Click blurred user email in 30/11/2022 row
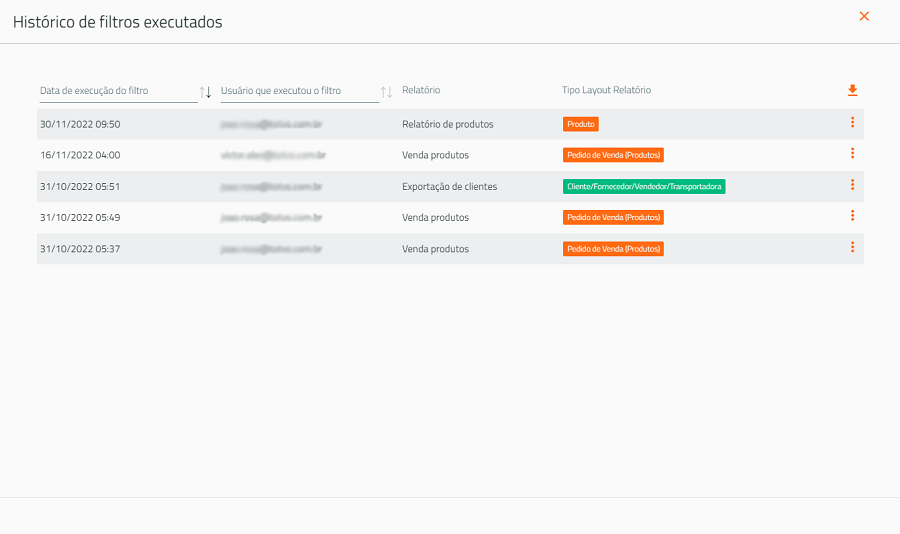This screenshot has width=900, height=534. (x=271, y=125)
